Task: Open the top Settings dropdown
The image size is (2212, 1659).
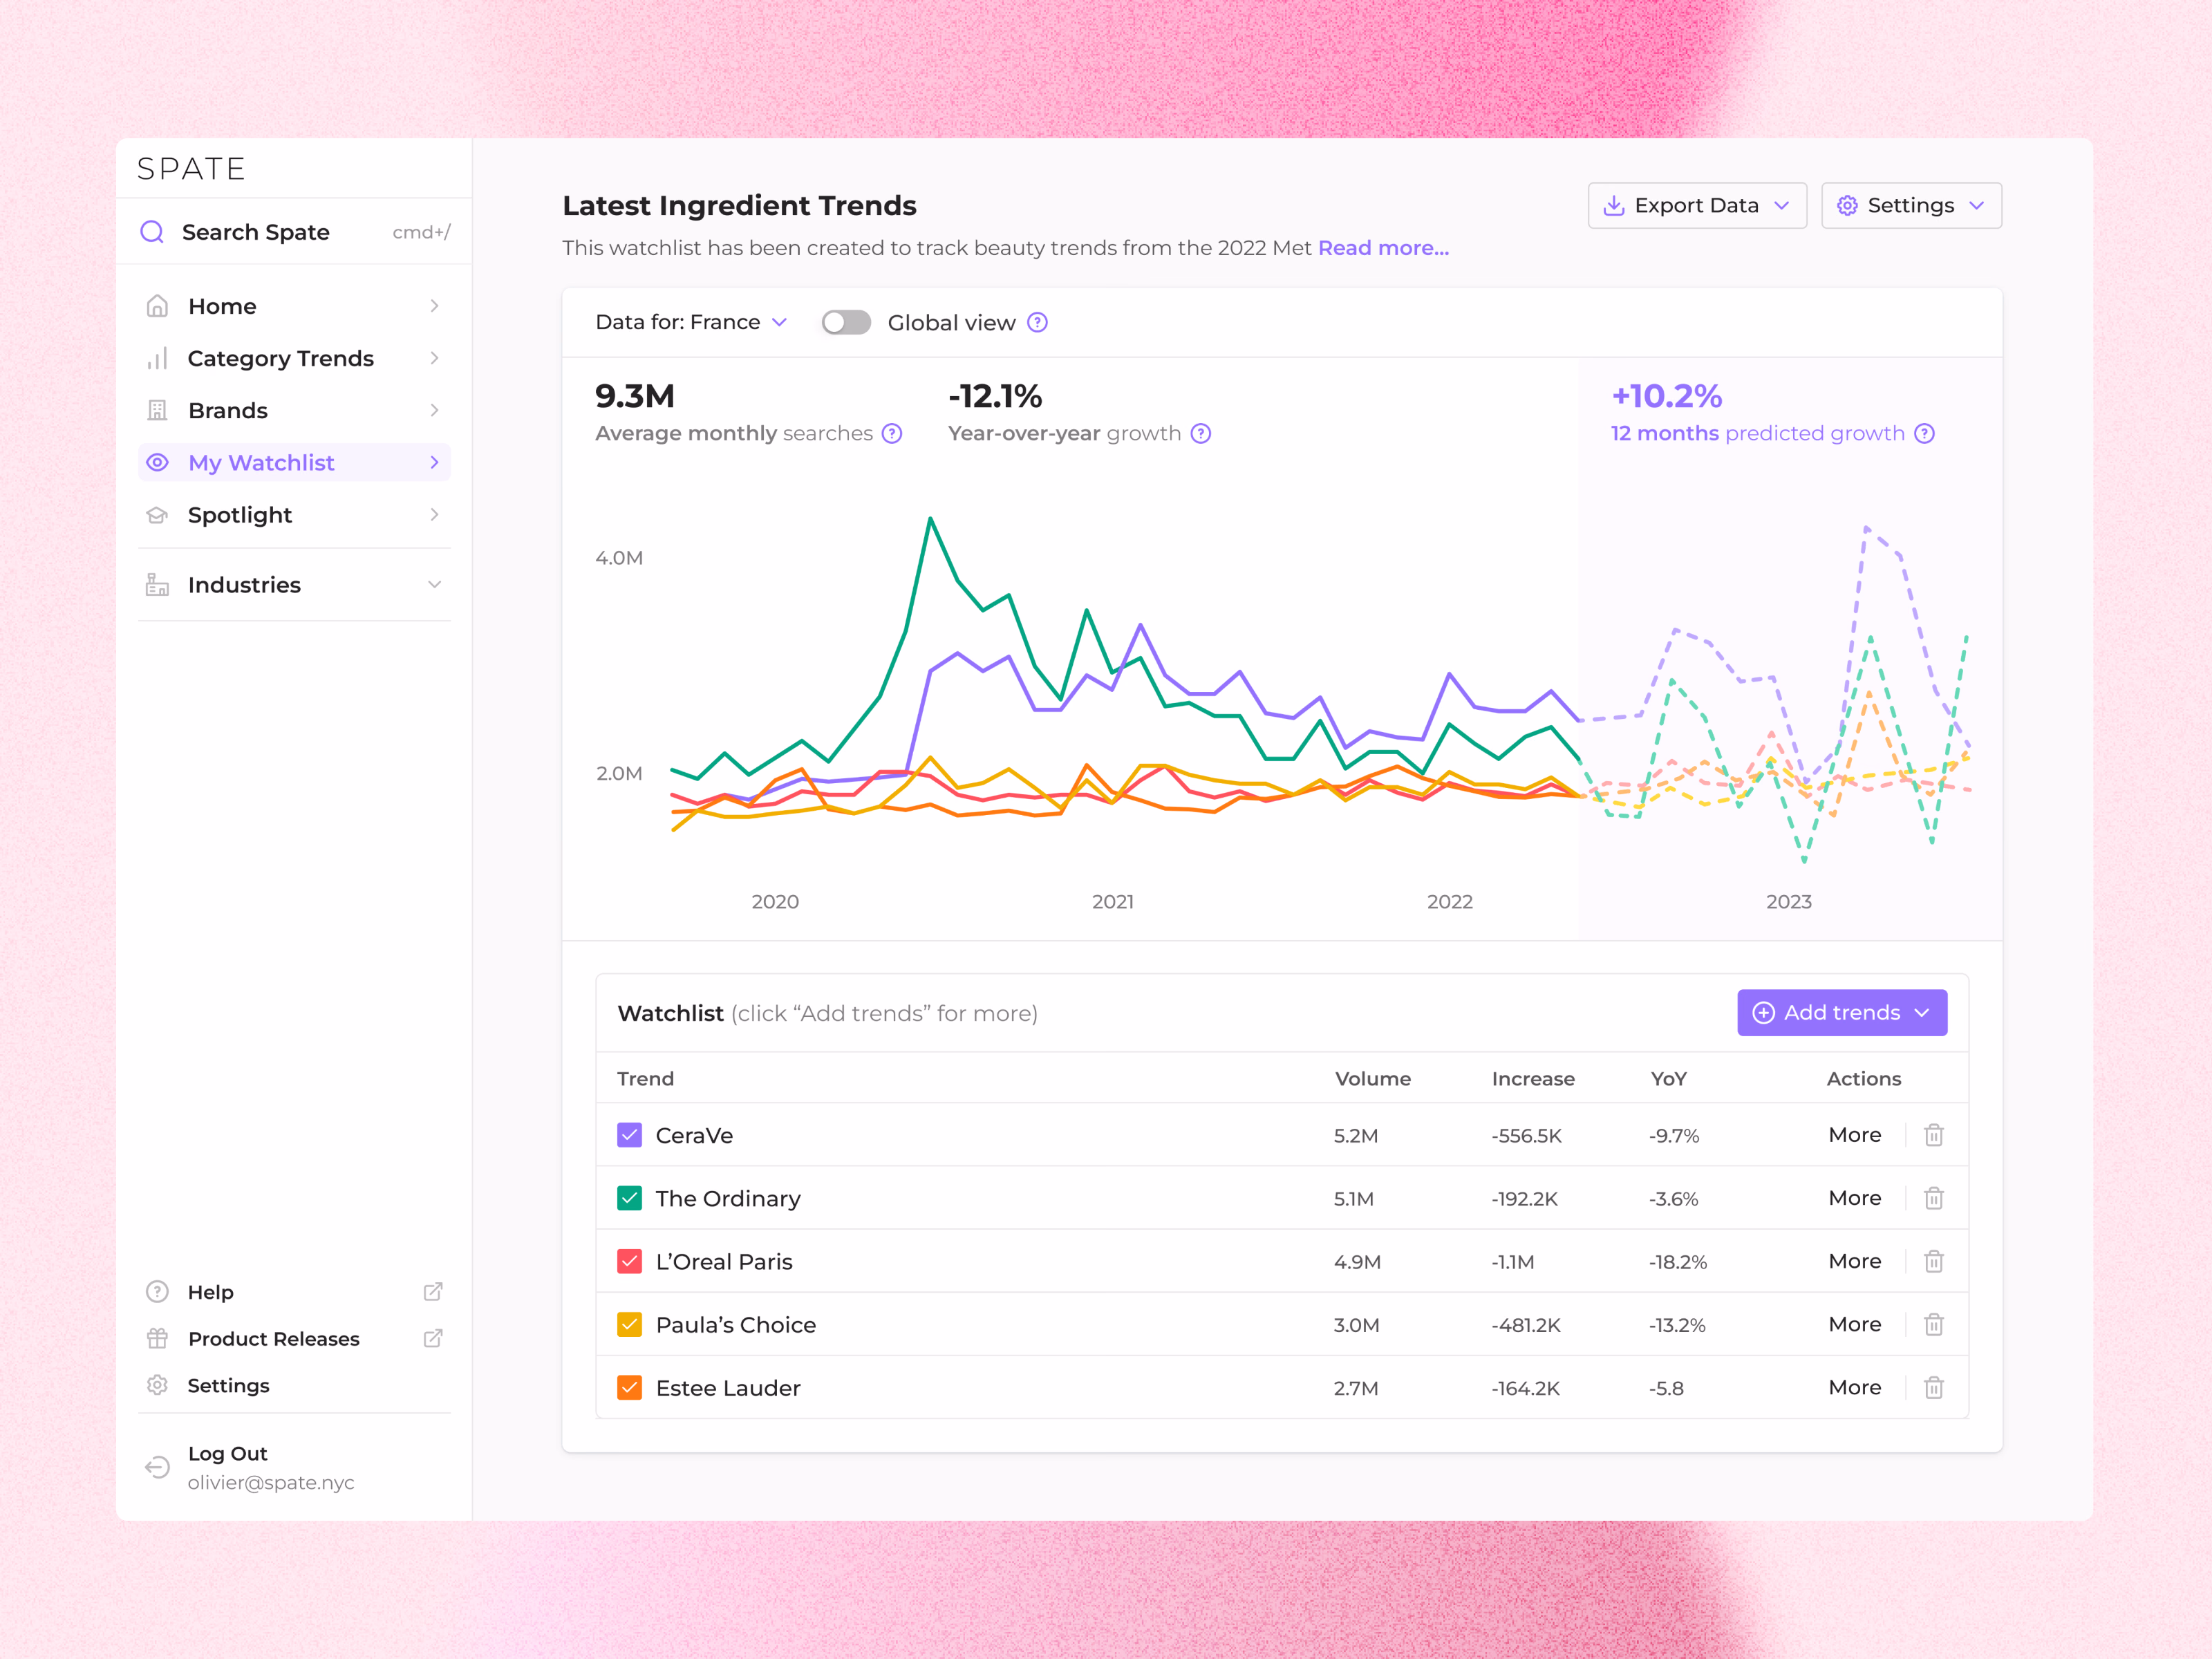Action: (x=1911, y=205)
